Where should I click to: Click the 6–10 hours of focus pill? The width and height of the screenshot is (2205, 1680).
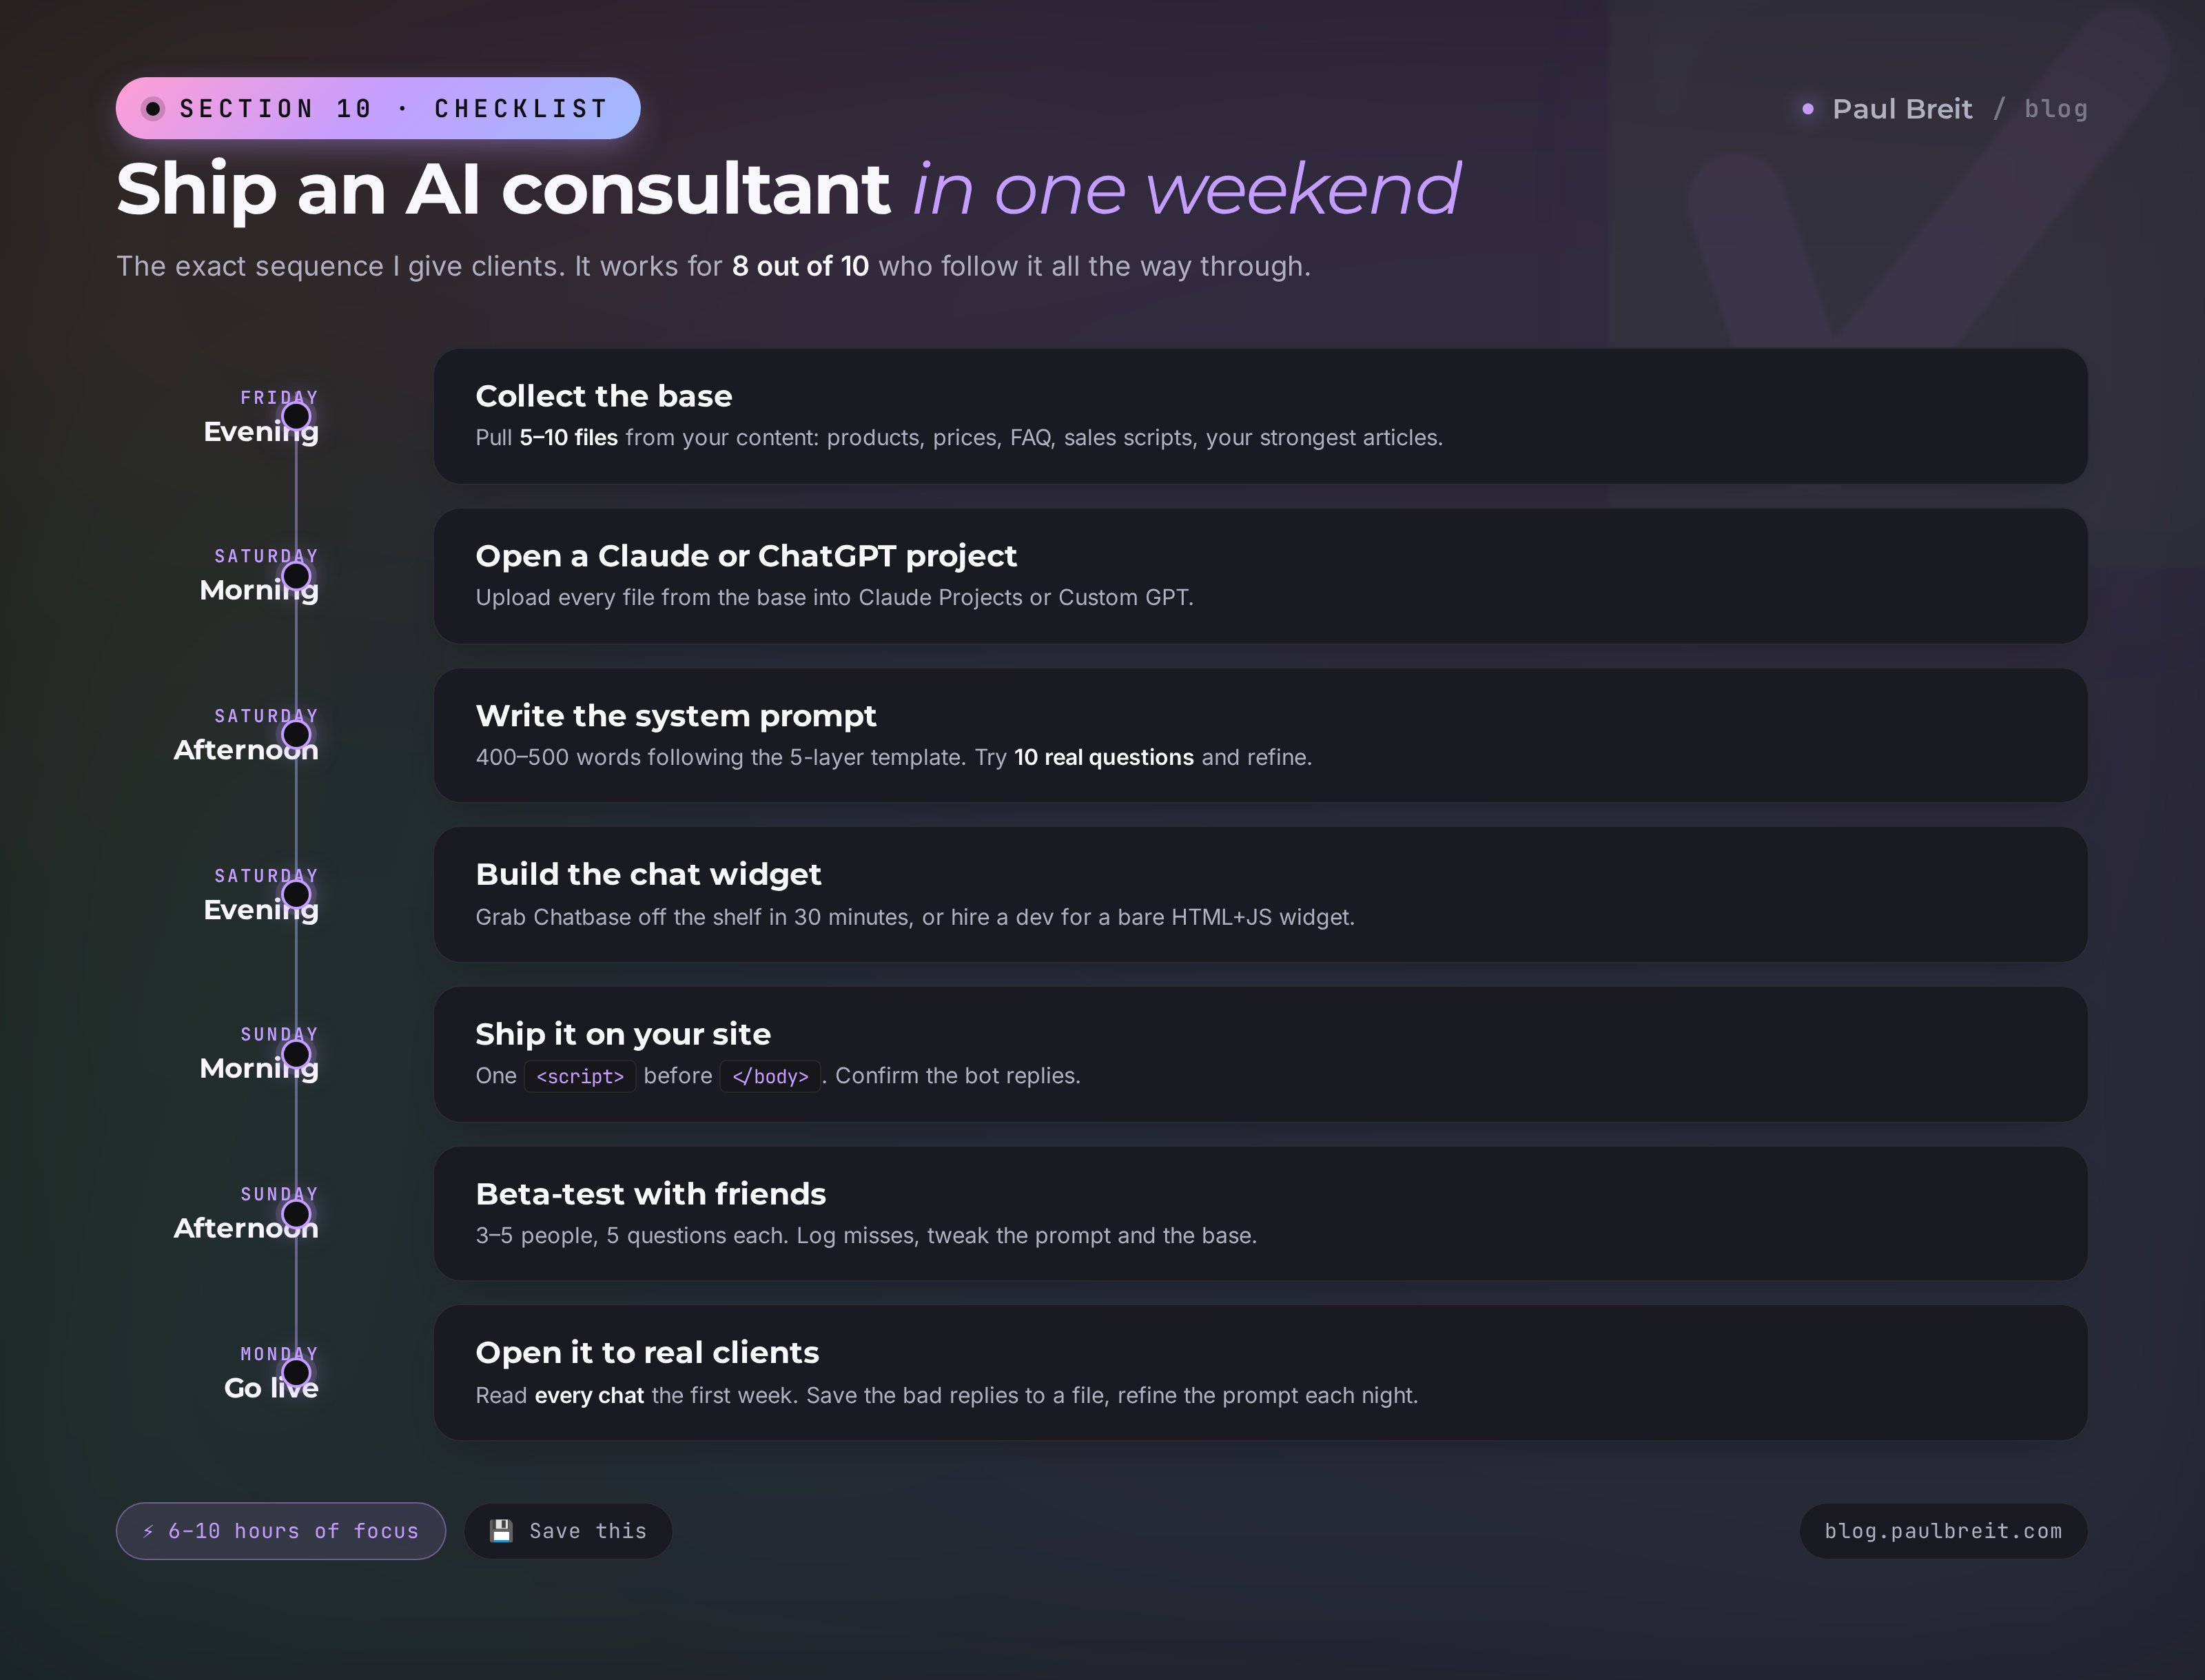[281, 1531]
